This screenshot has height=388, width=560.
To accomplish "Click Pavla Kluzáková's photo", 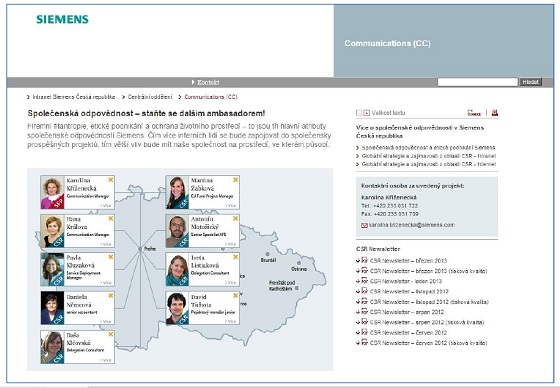I will point(52,269).
